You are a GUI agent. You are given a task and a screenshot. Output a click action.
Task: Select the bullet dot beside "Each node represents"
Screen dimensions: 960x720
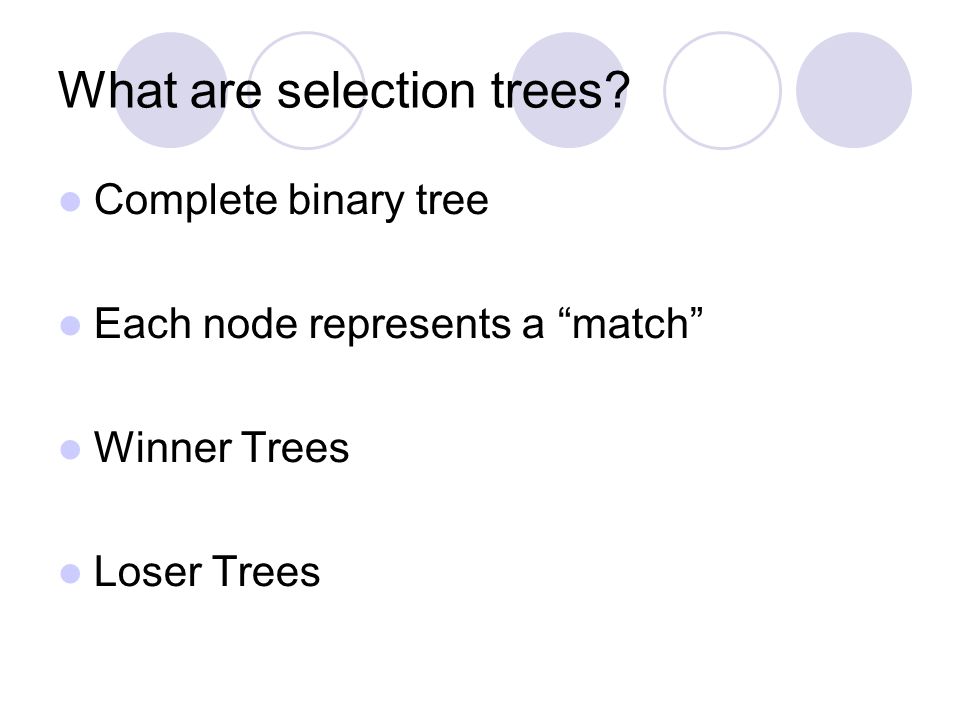(70, 326)
